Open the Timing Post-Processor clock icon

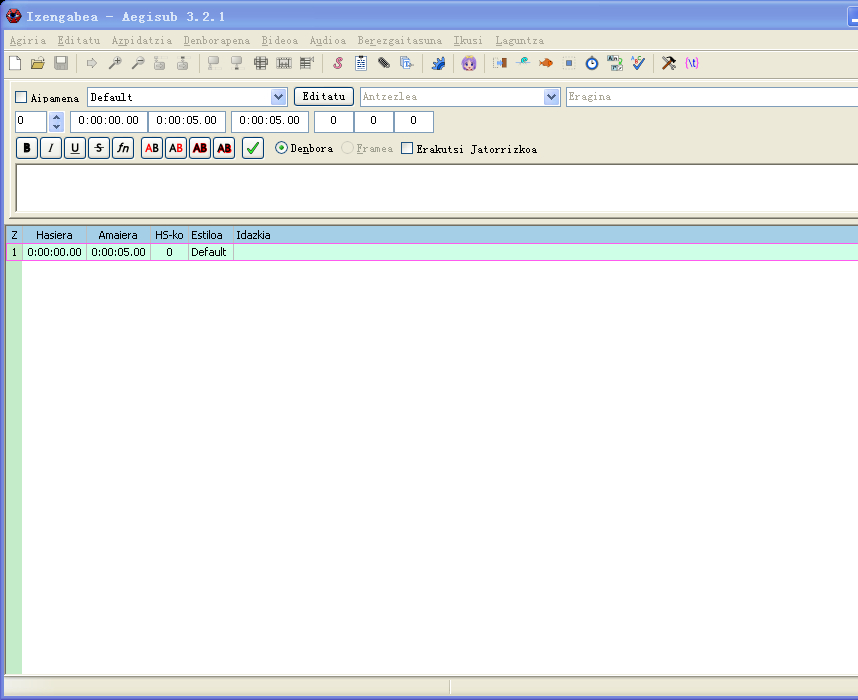(592, 63)
